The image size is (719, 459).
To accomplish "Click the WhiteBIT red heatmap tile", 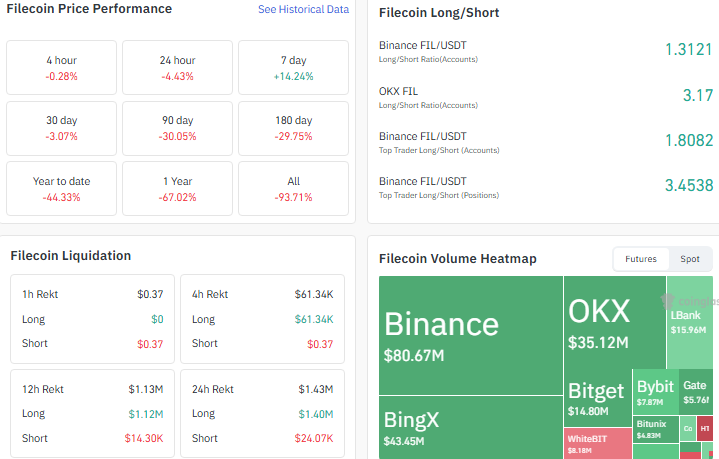I will [x=597, y=443].
